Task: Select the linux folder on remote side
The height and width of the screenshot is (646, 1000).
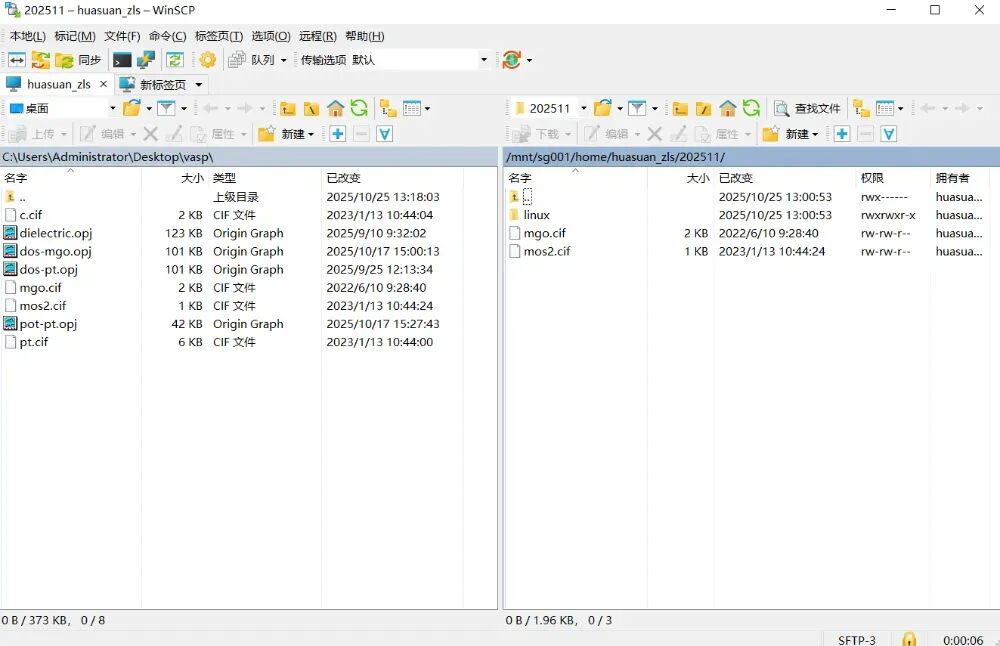Action: 537,215
